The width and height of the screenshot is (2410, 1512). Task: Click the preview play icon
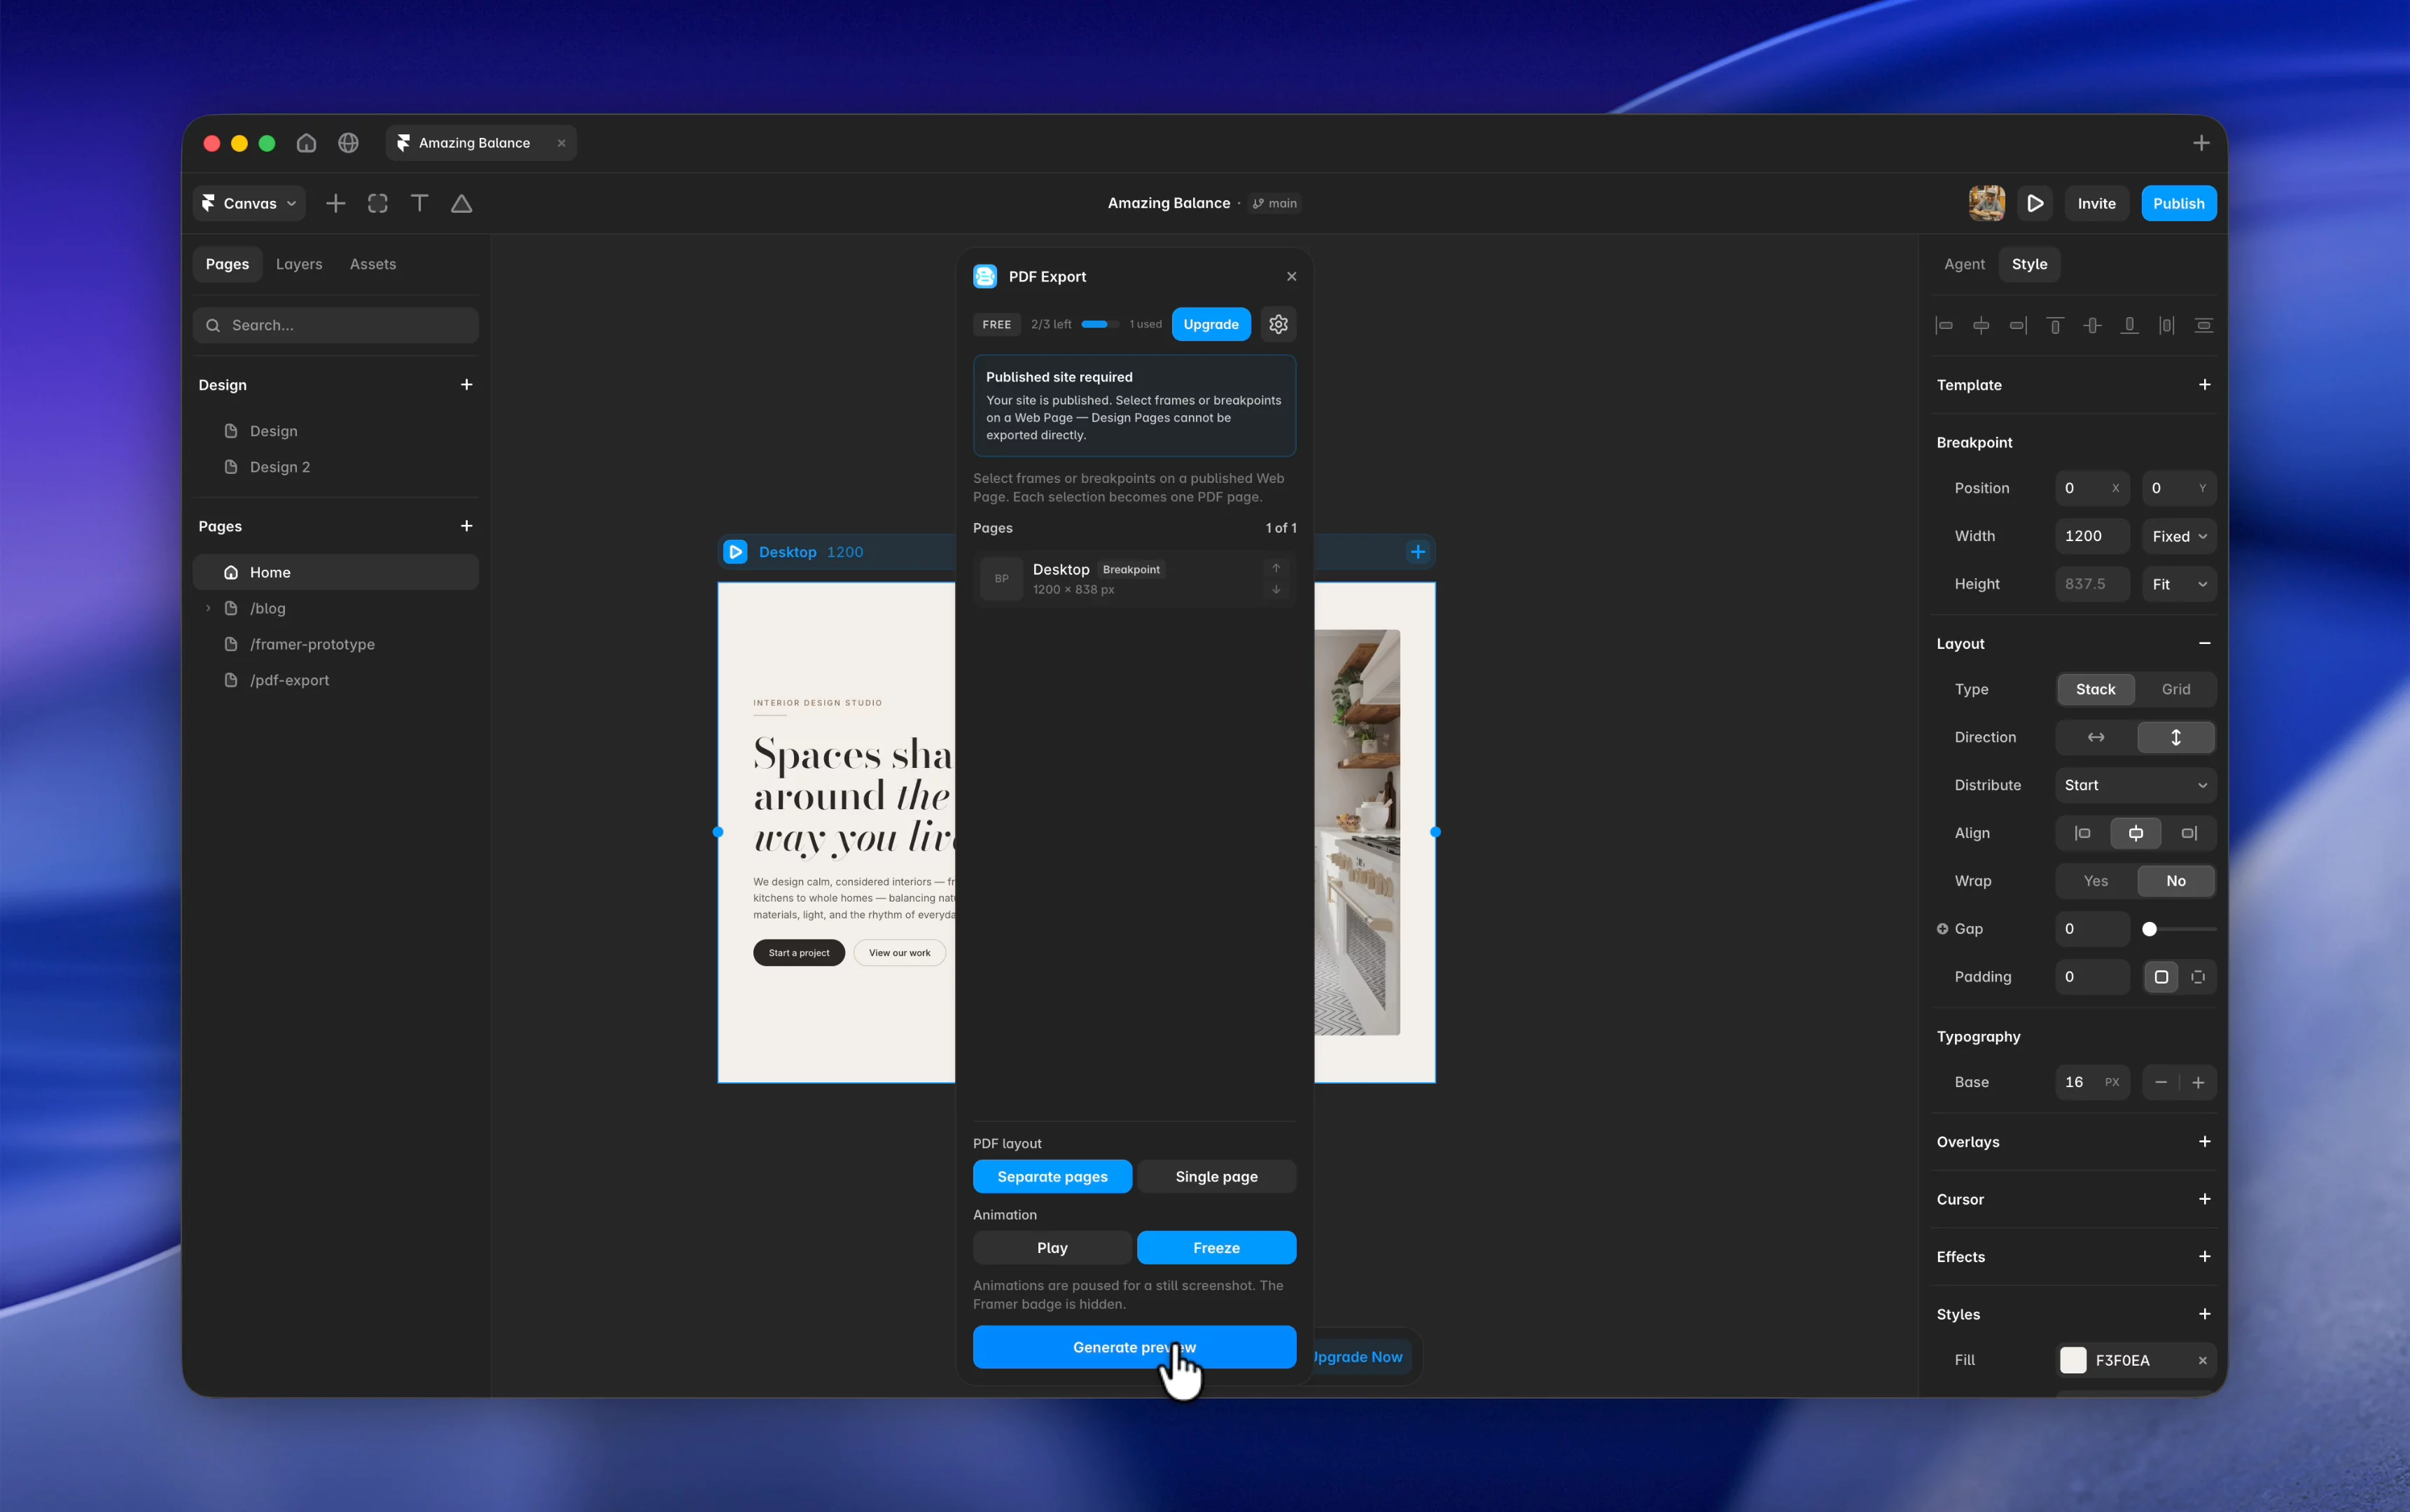(x=2034, y=203)
